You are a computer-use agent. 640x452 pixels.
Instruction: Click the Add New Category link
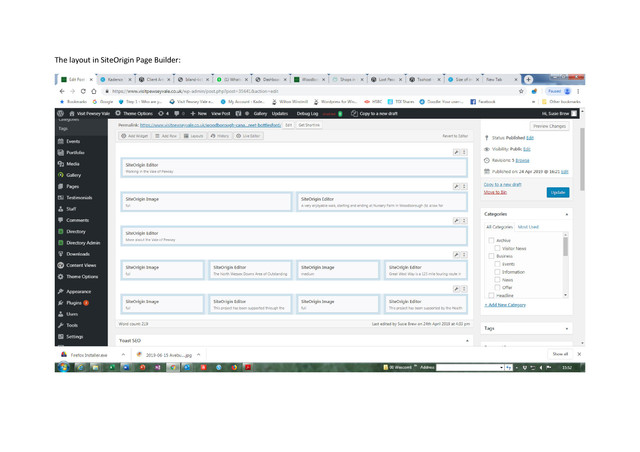[505, 305]
